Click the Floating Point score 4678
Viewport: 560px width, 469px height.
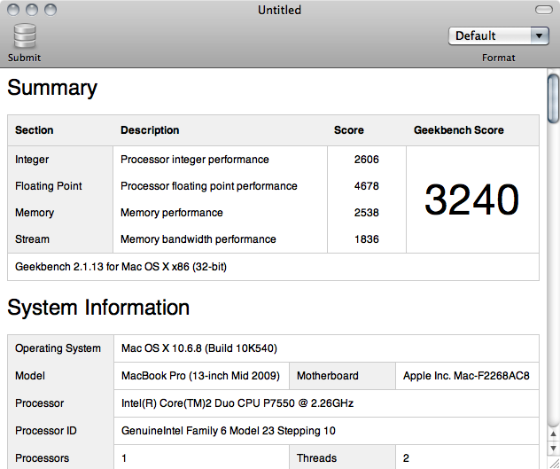366,186
